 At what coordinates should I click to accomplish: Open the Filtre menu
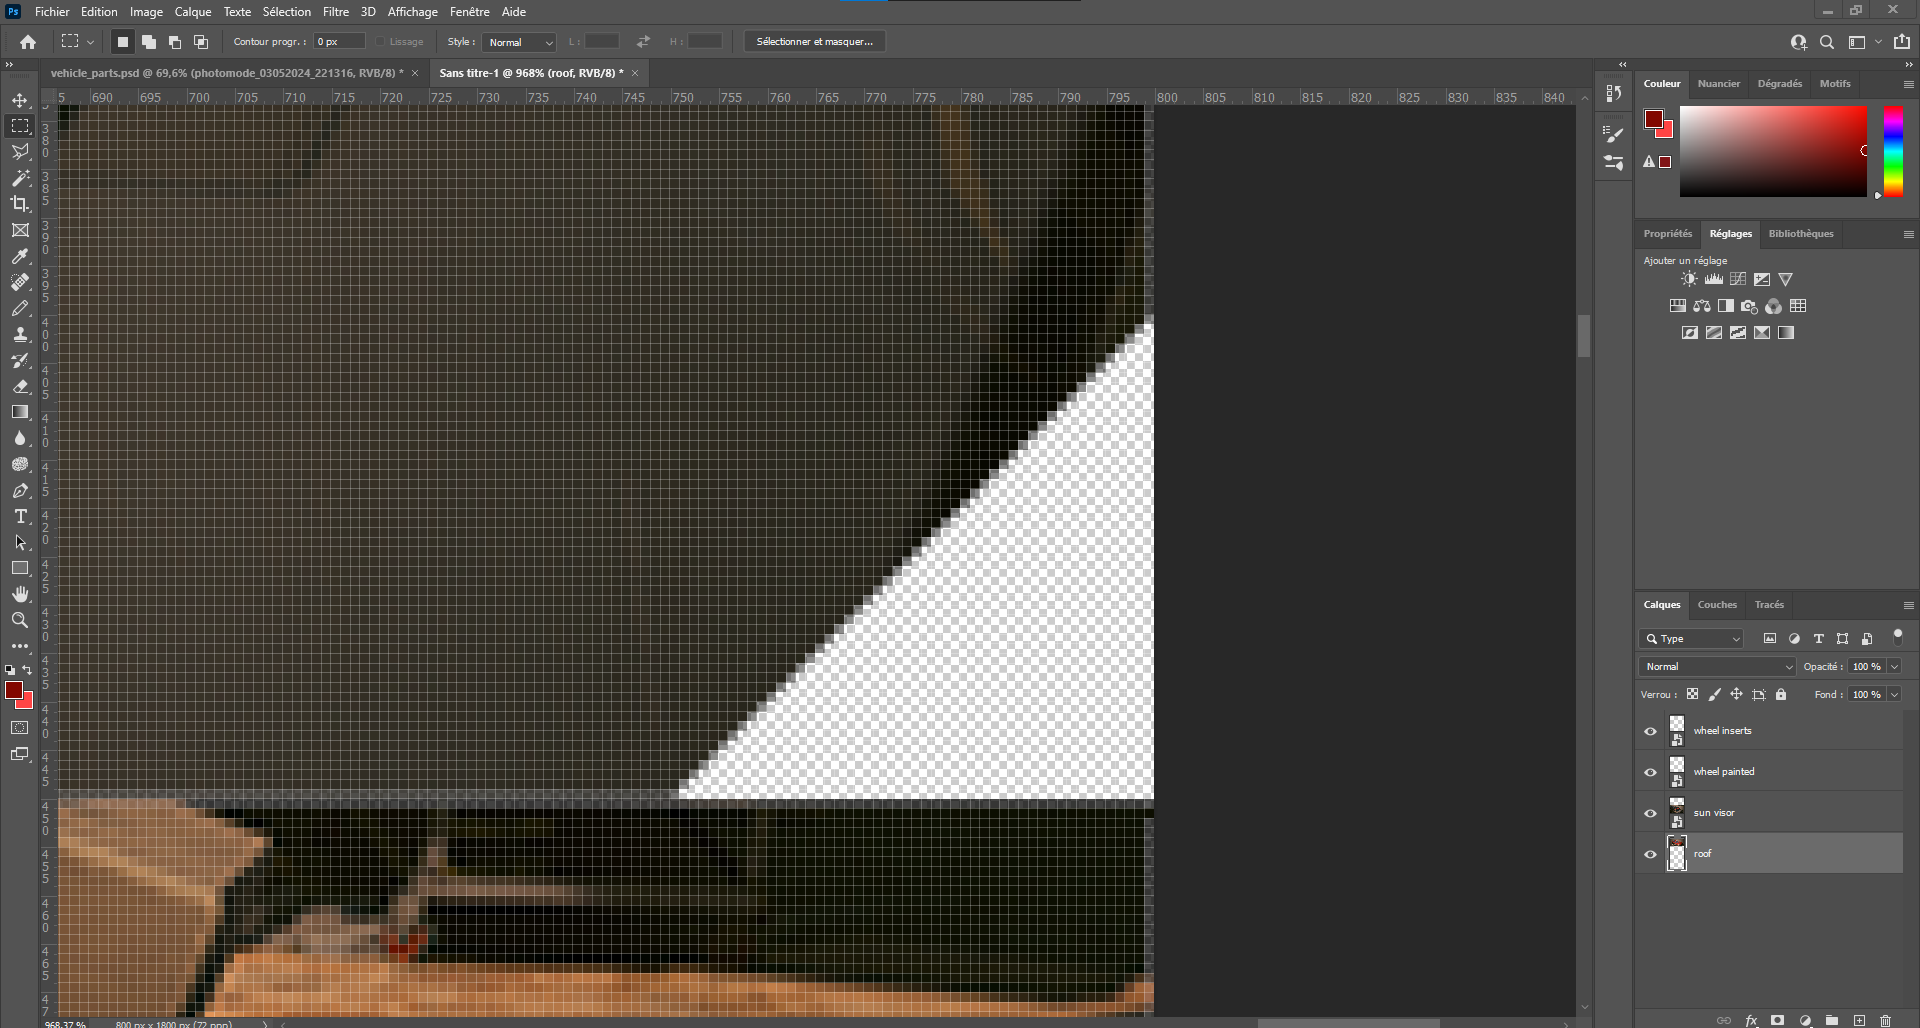coord(335,12)
